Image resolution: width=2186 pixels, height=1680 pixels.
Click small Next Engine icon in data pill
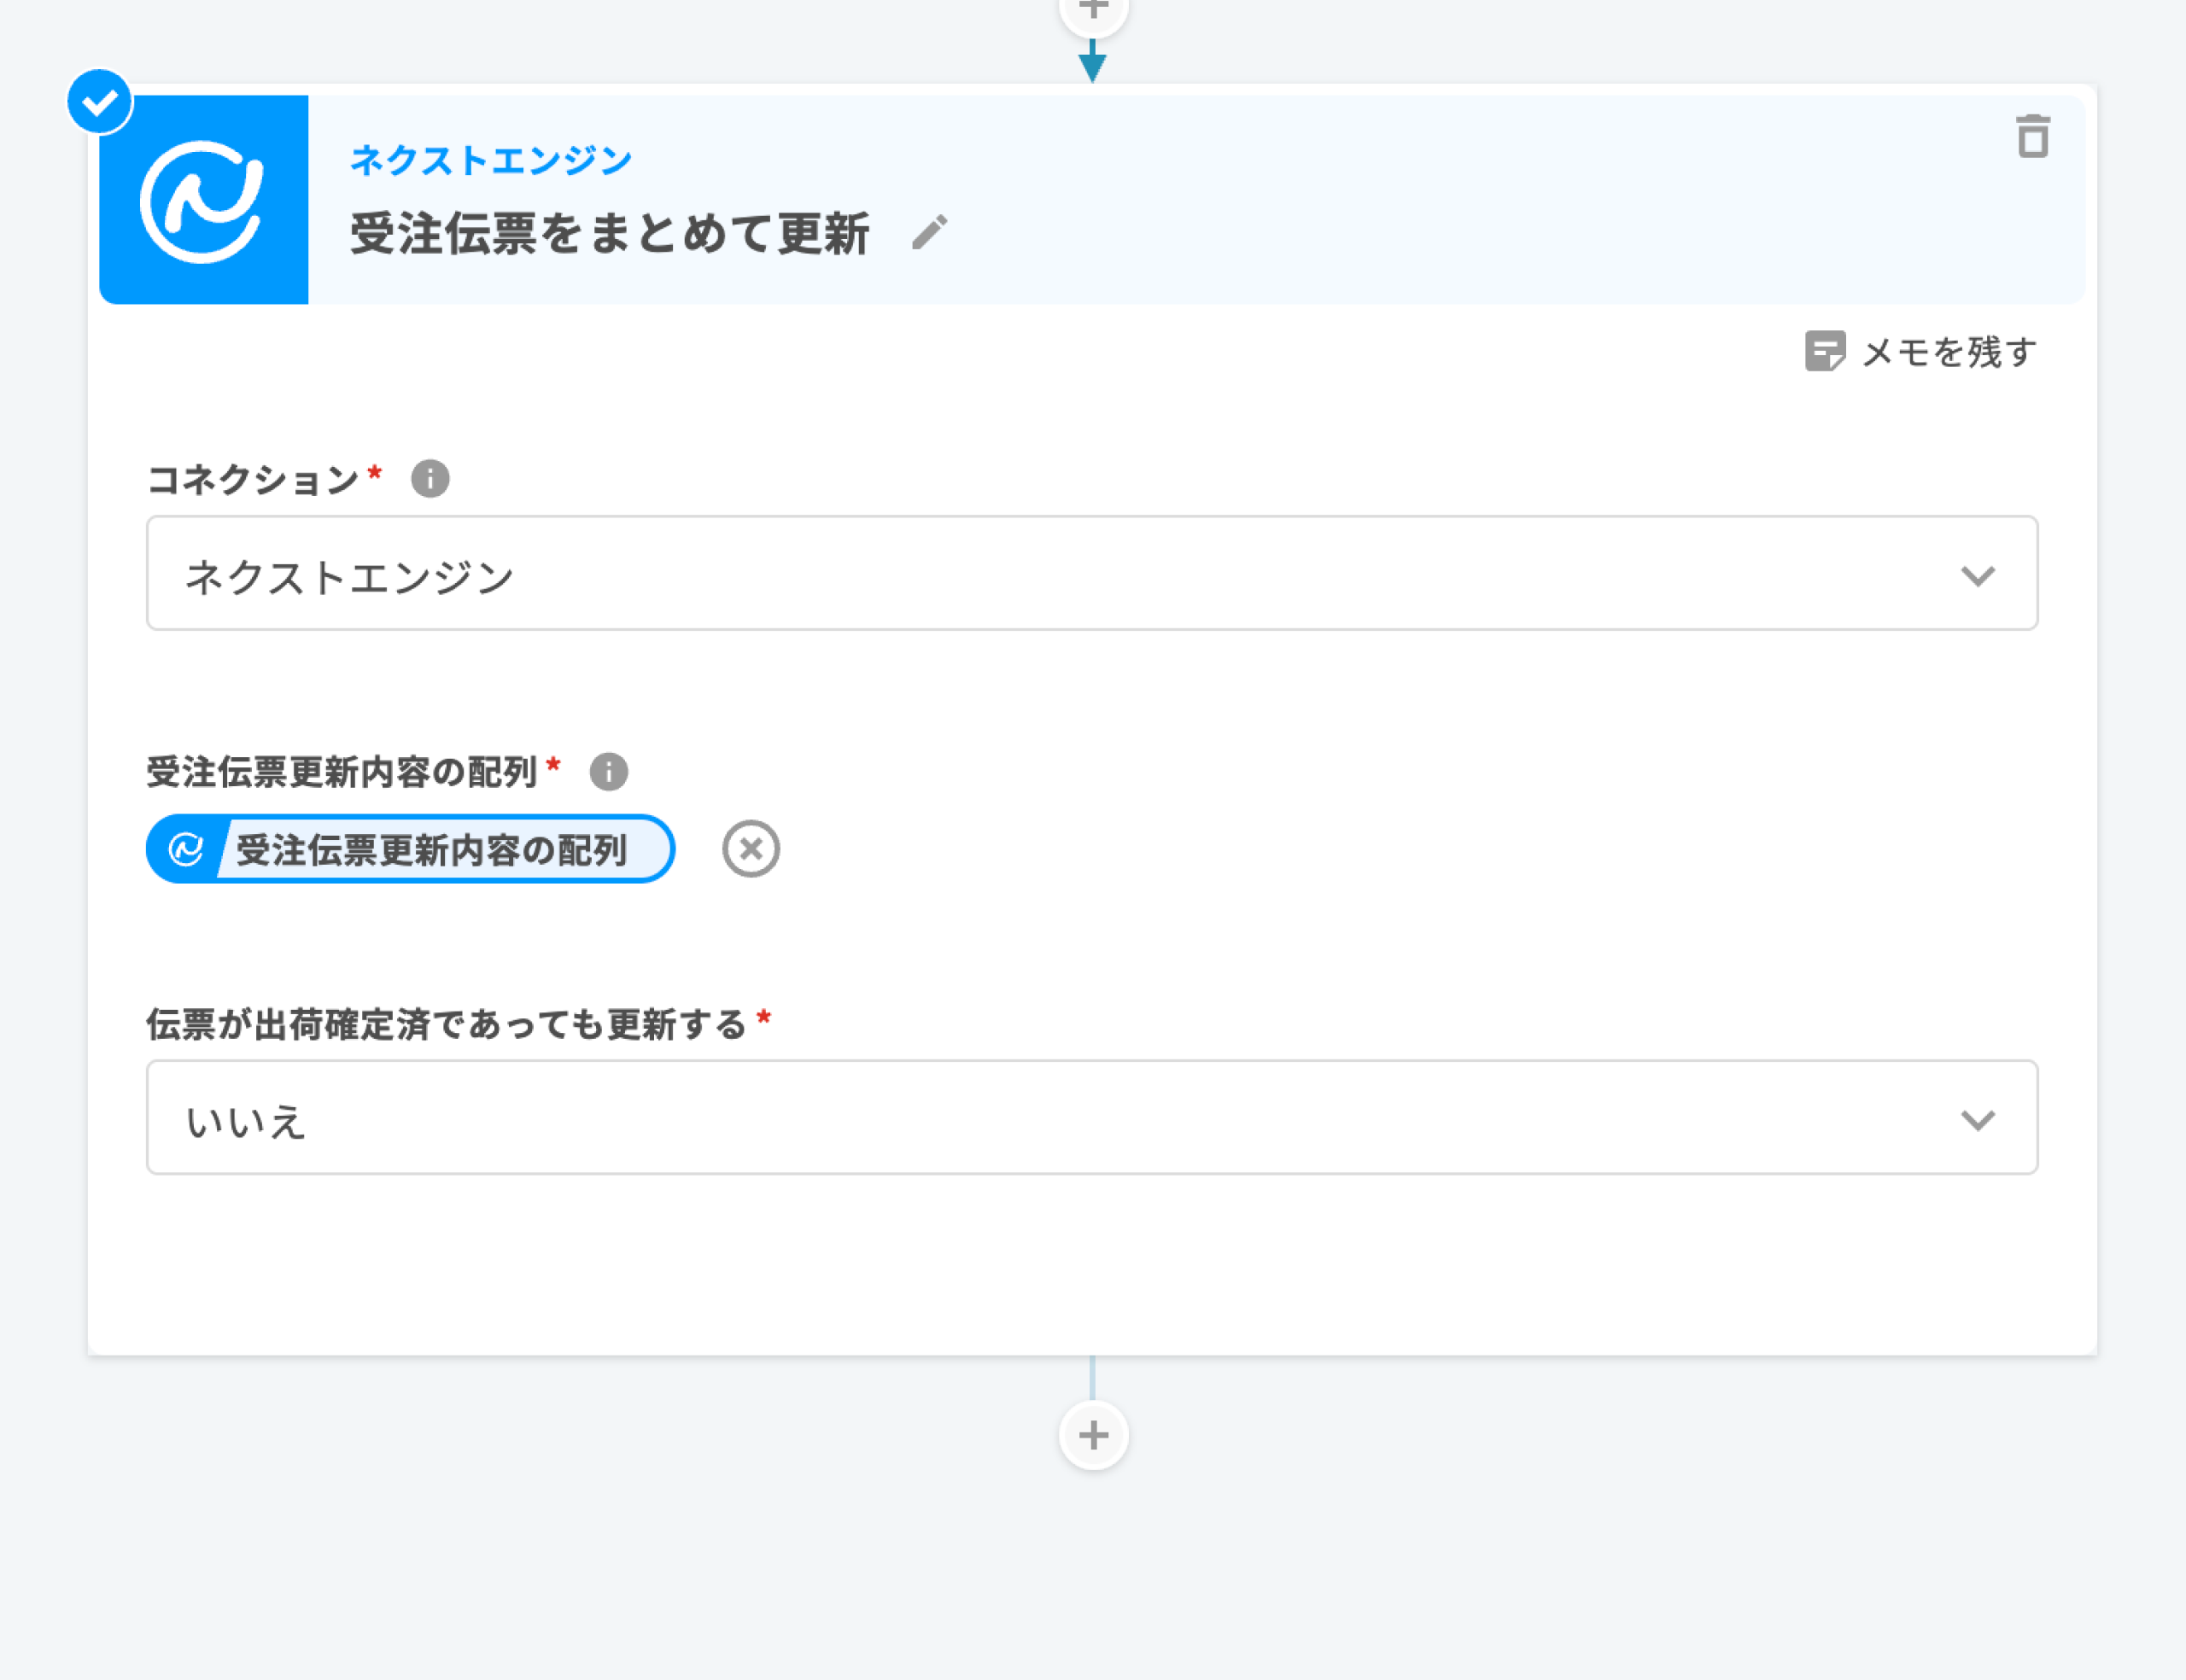pyautogui.click(x=186, y=850)
